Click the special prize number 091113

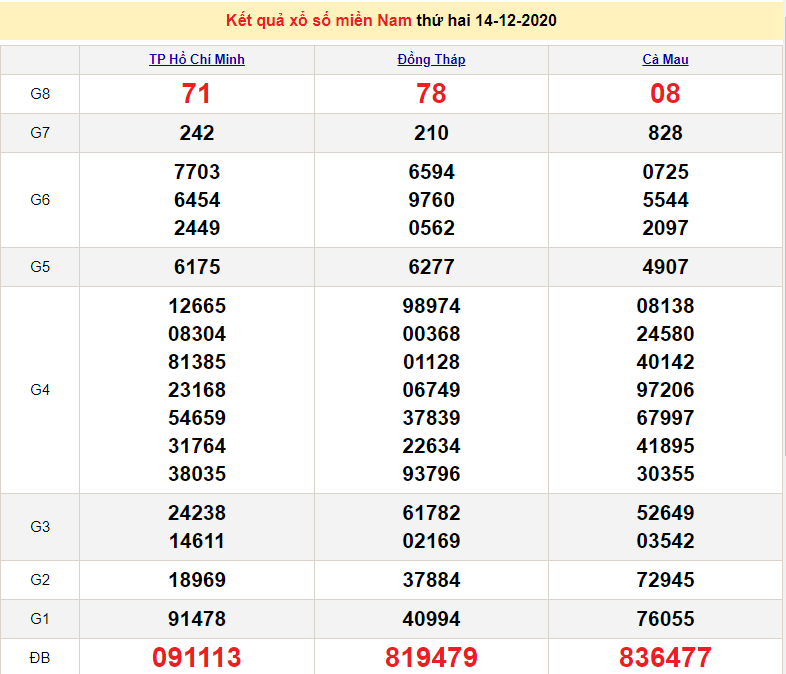coord(197,657)
